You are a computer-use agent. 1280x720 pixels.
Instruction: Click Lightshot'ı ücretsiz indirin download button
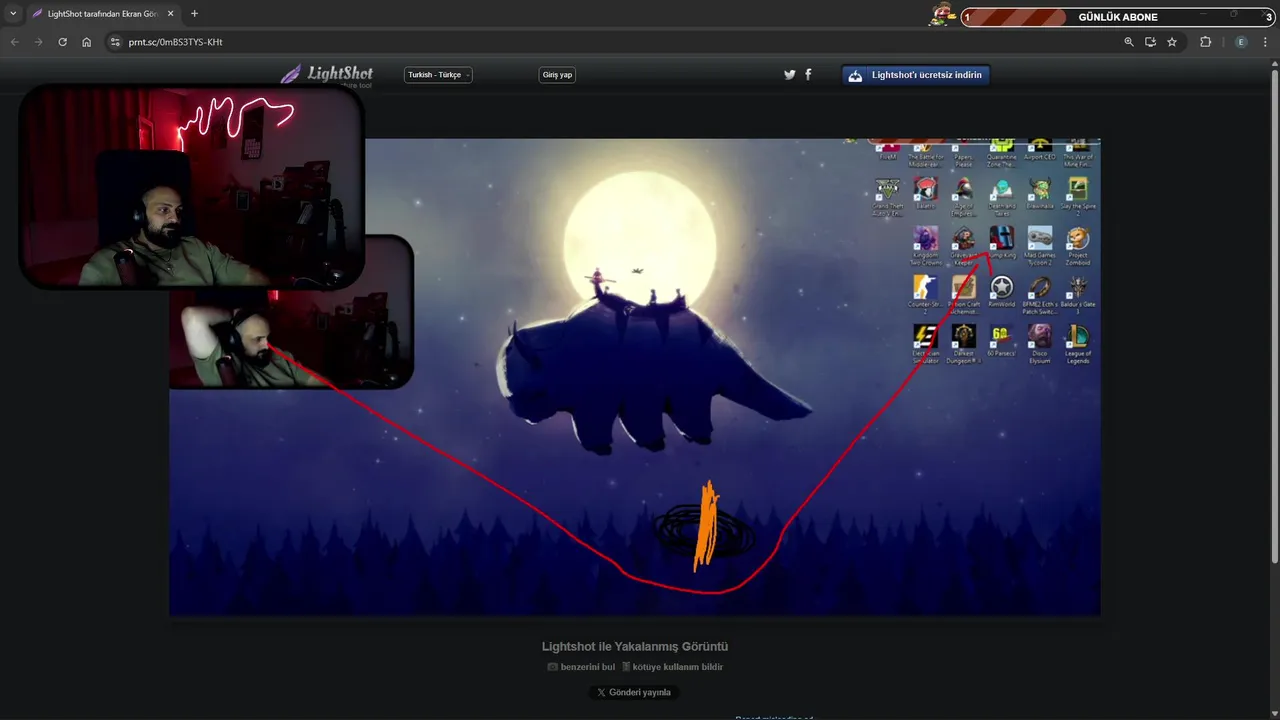click(x=916, y=75)
